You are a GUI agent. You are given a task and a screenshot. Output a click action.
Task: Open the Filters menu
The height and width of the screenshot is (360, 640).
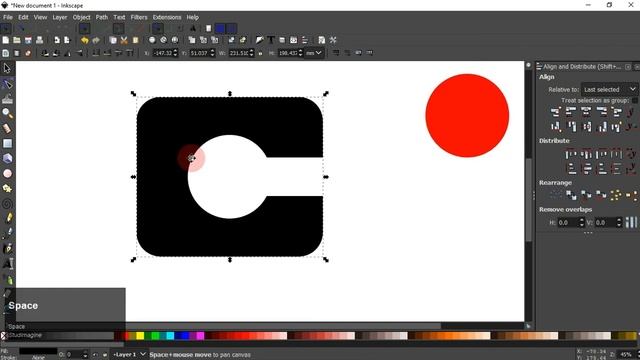coord(139,17)
